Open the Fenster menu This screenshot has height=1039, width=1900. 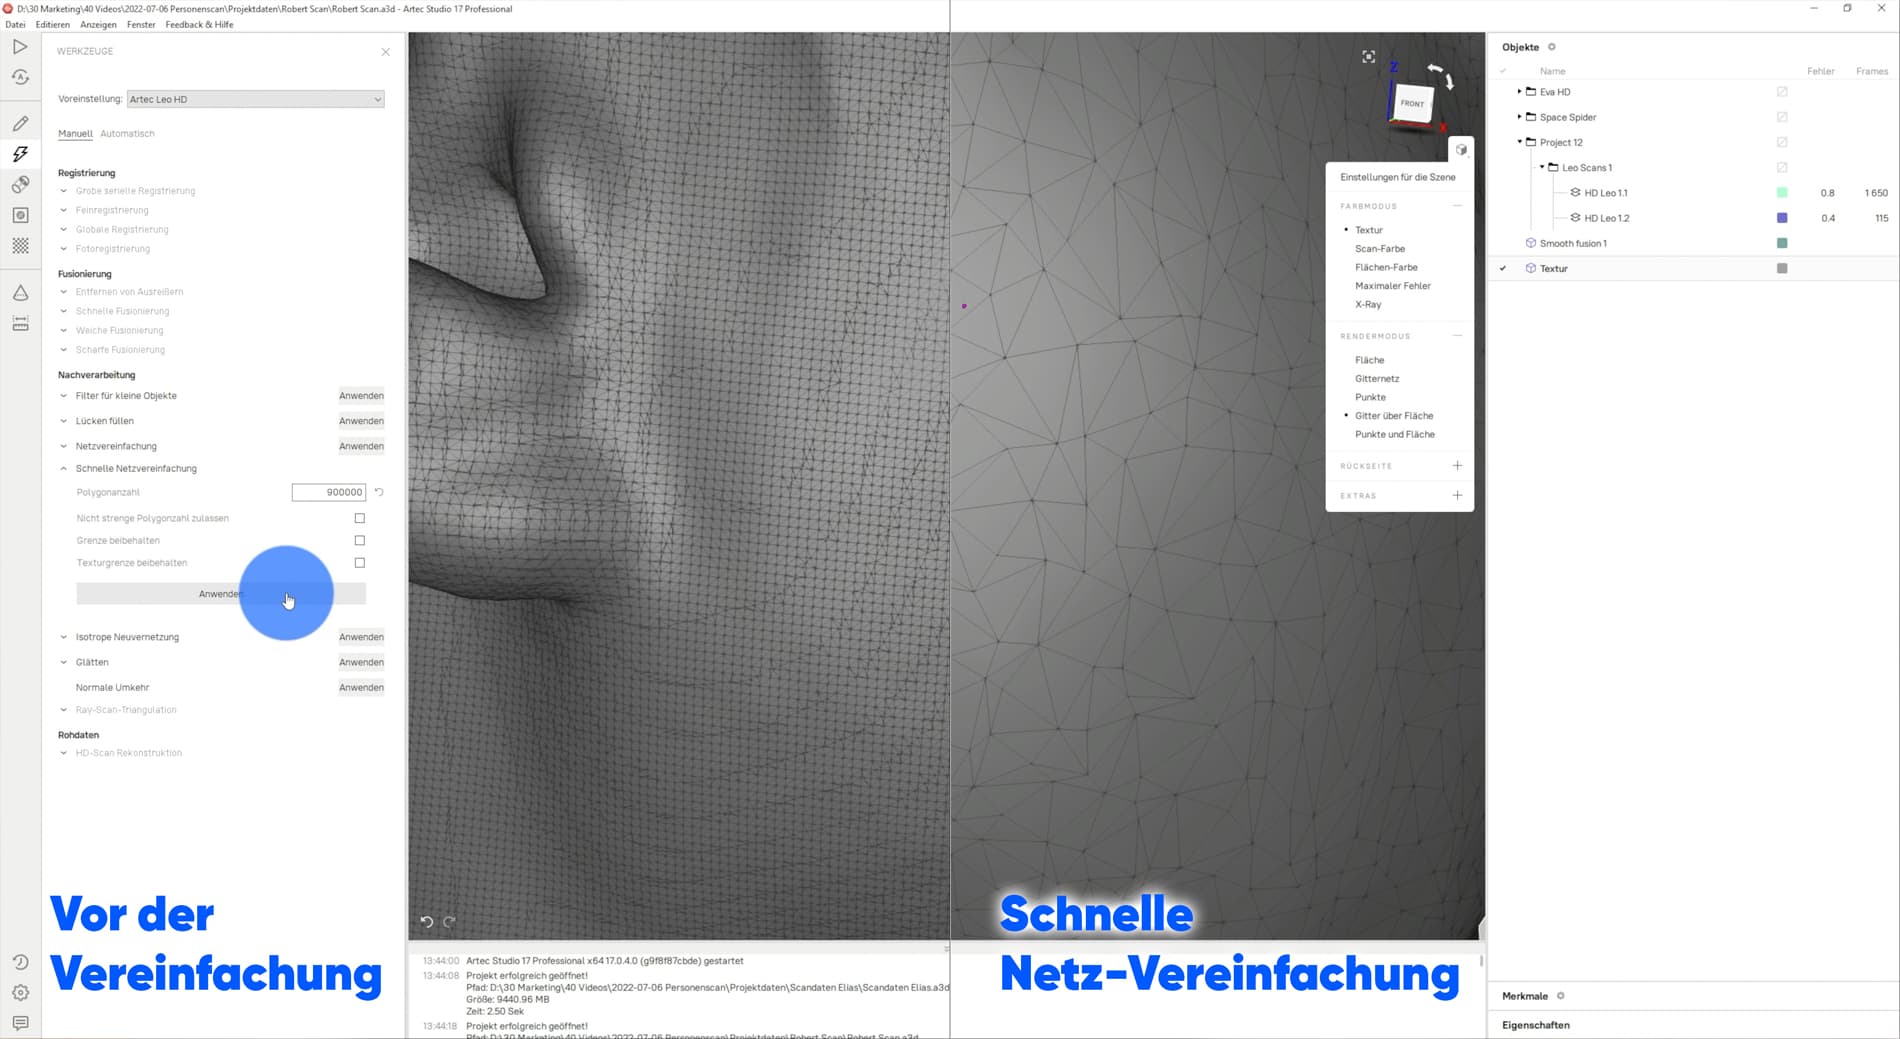(x=140, y=24)
